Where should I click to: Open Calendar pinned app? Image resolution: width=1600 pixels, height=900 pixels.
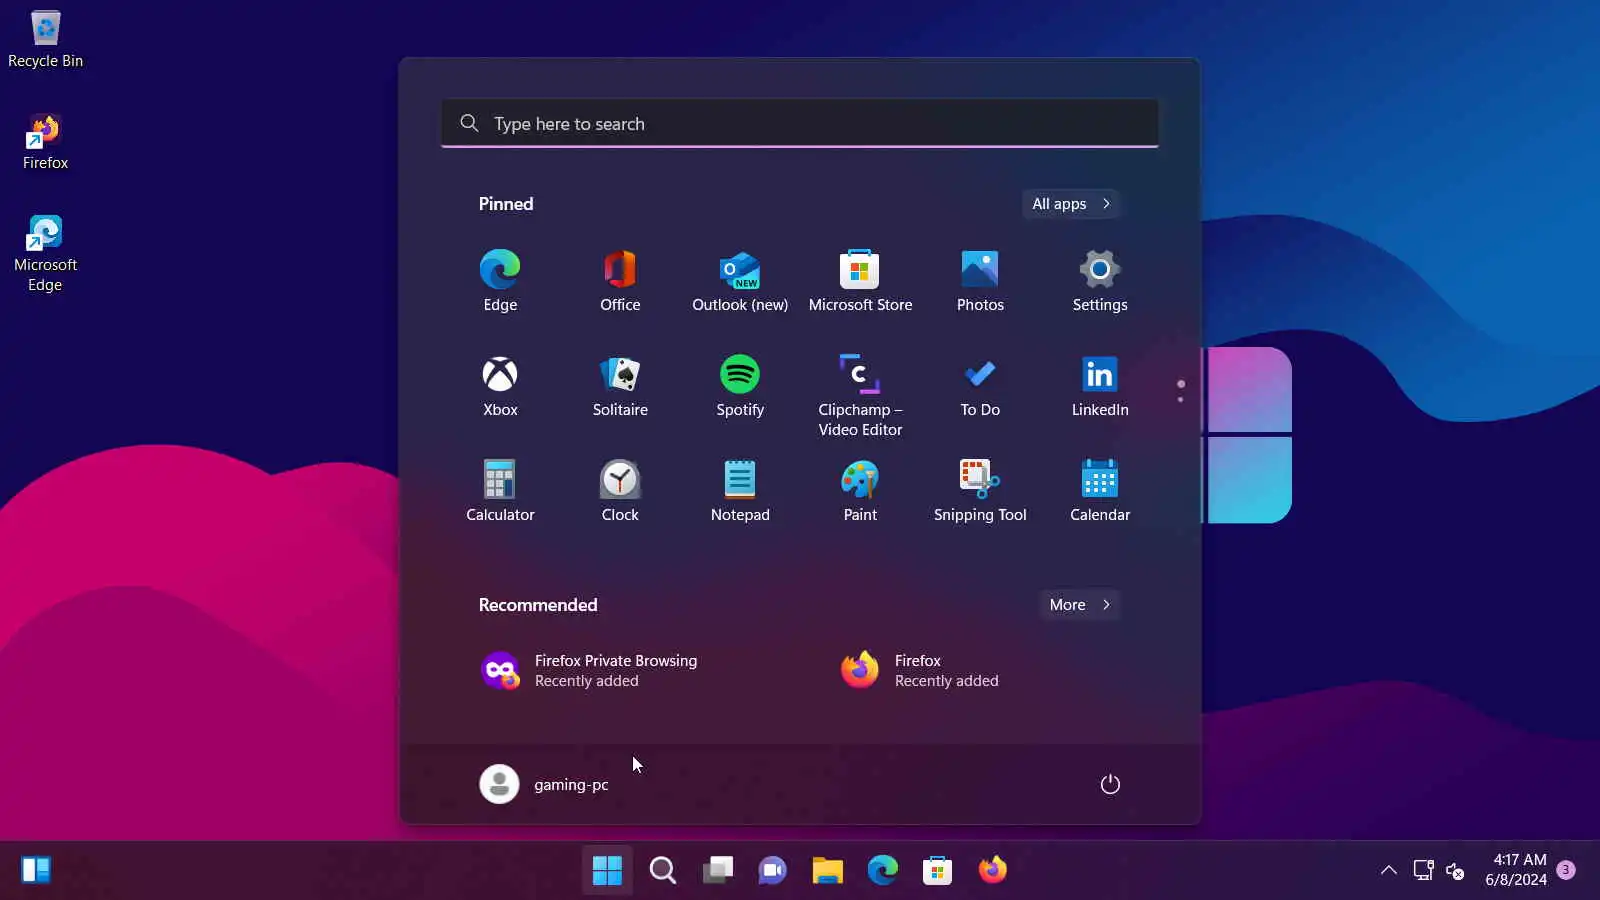1100,491
